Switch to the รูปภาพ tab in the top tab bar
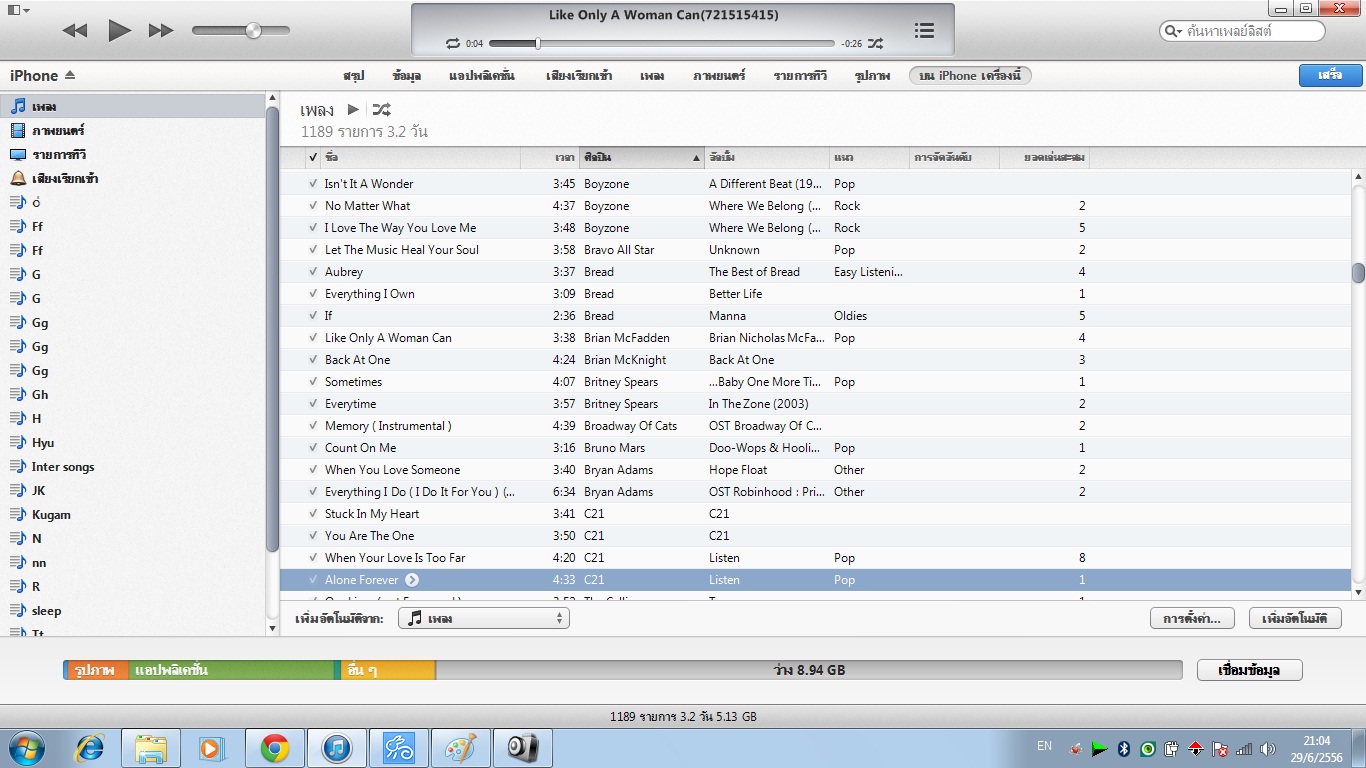 click(872, 76)
